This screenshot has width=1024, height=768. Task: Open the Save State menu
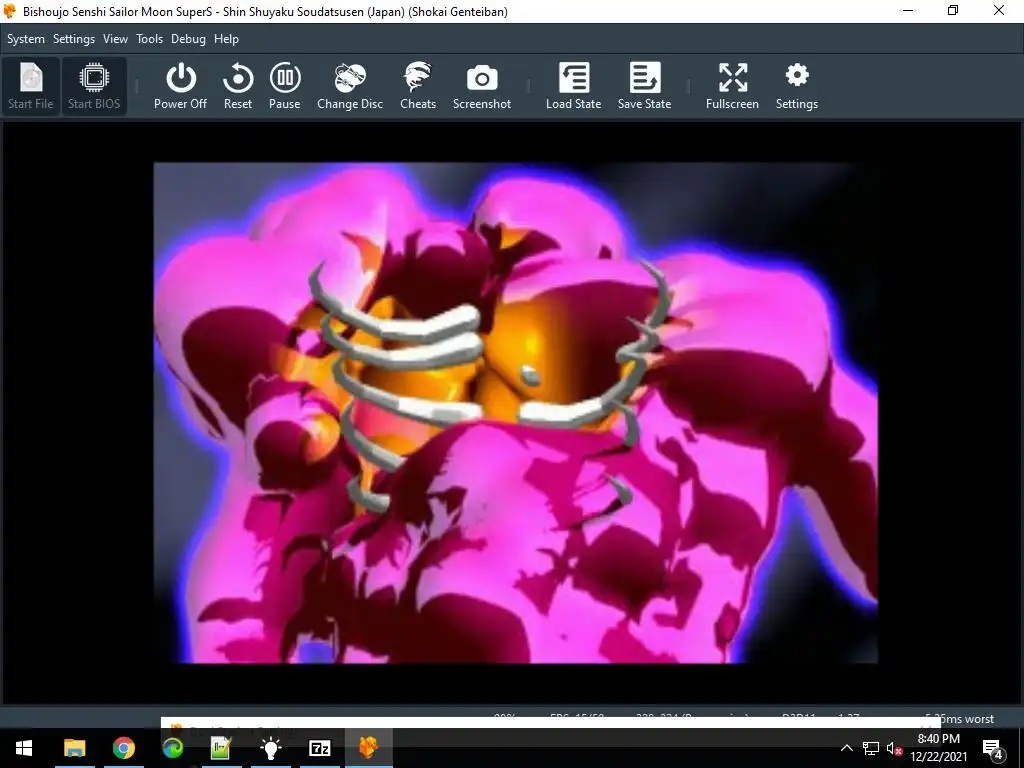[645, 86]
